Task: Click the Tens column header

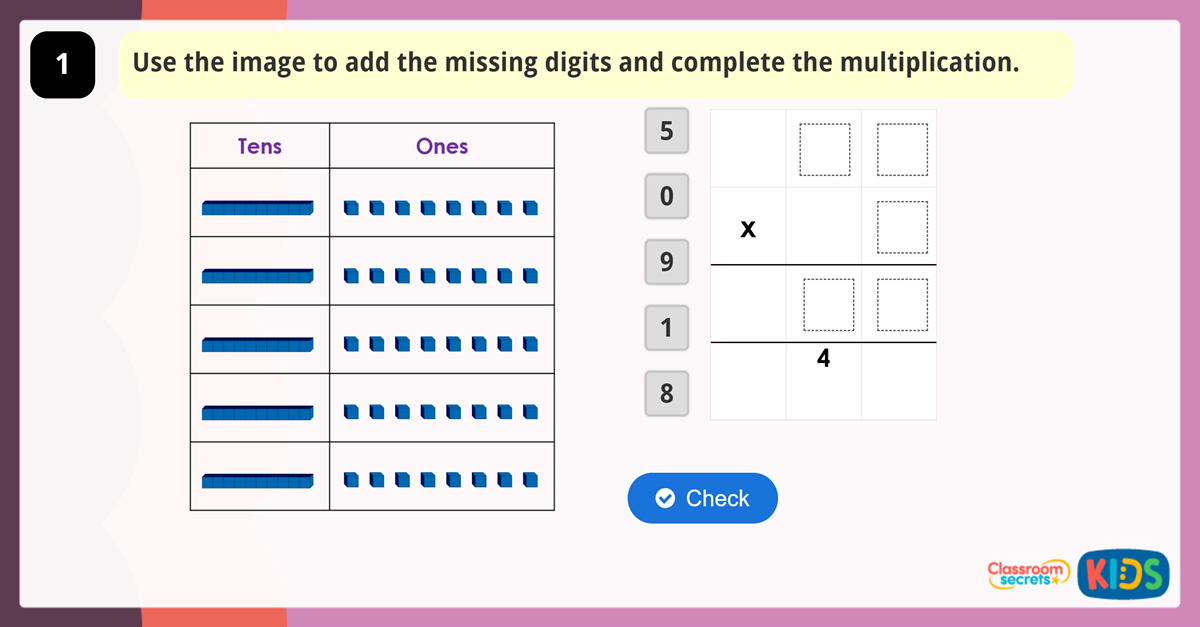Action: (260, 146)
